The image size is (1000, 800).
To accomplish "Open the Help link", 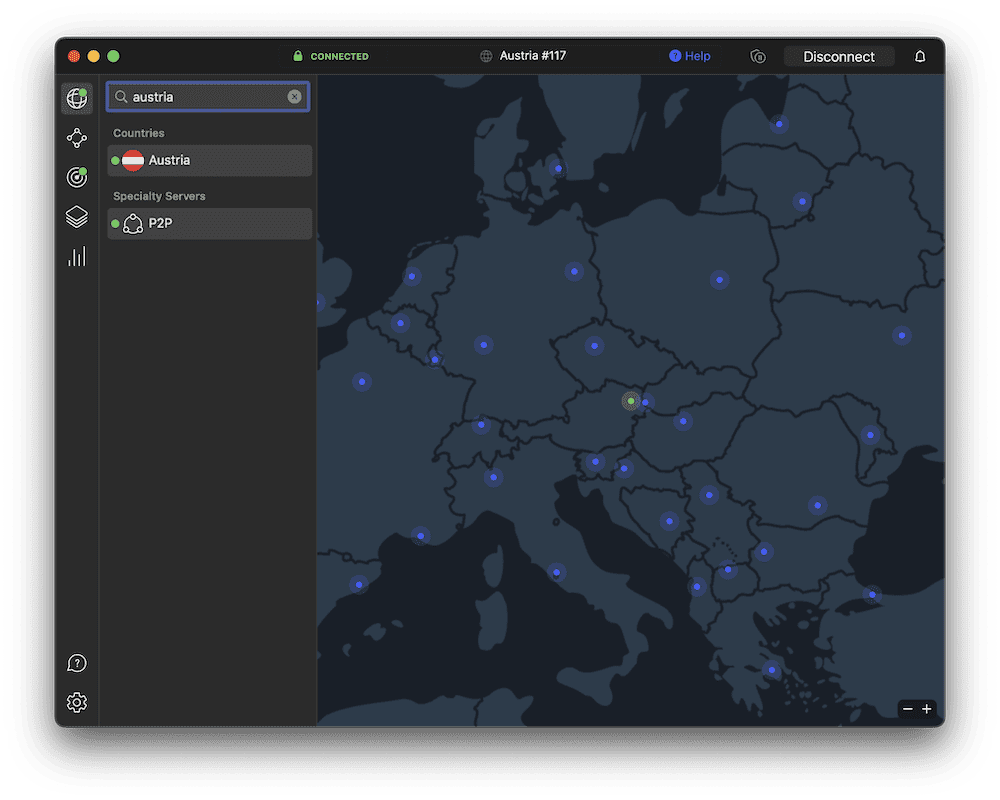I will pyautogui.click(x=689, y=56).
